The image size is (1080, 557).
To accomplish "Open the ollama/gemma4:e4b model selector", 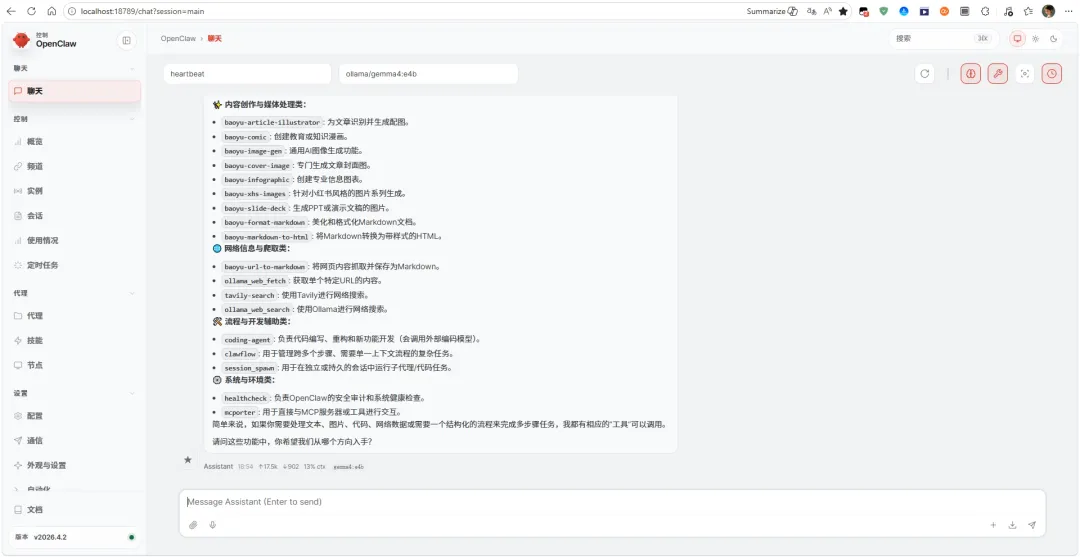I will [x=428, y=74].
